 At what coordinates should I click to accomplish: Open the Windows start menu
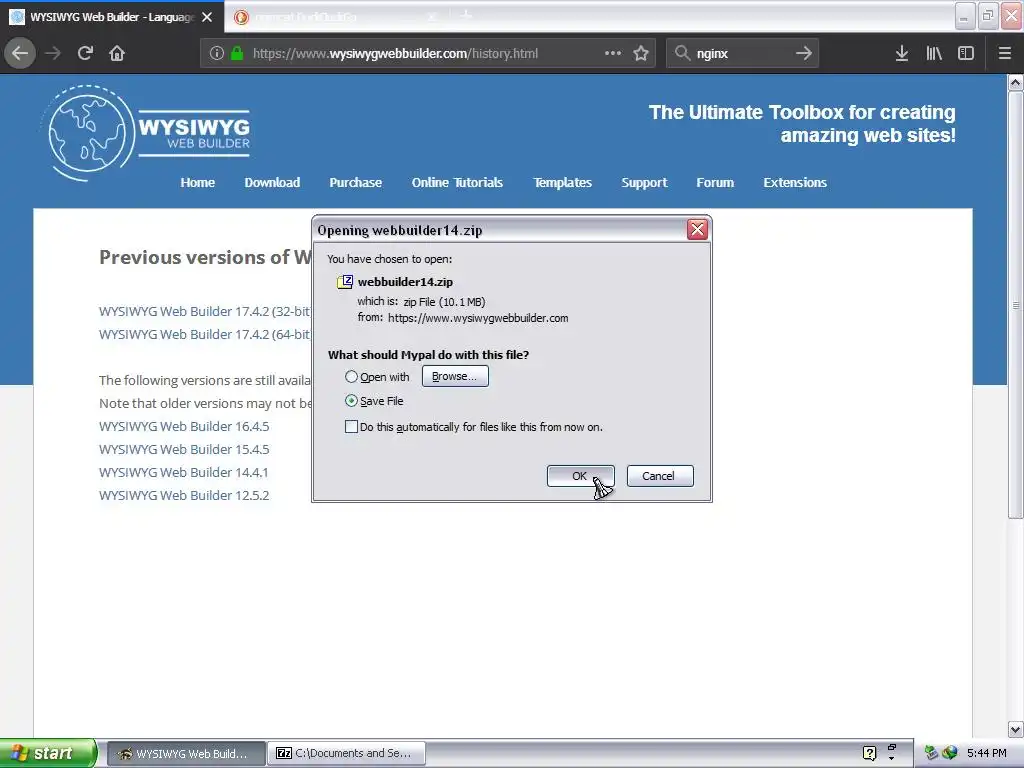click(x=48, y=753)
